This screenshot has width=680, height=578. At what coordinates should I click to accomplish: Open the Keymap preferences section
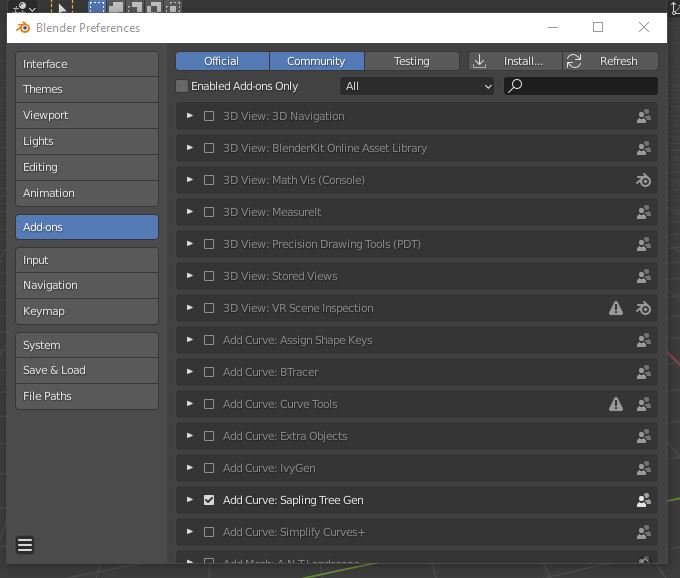click(x=87, y=311)
